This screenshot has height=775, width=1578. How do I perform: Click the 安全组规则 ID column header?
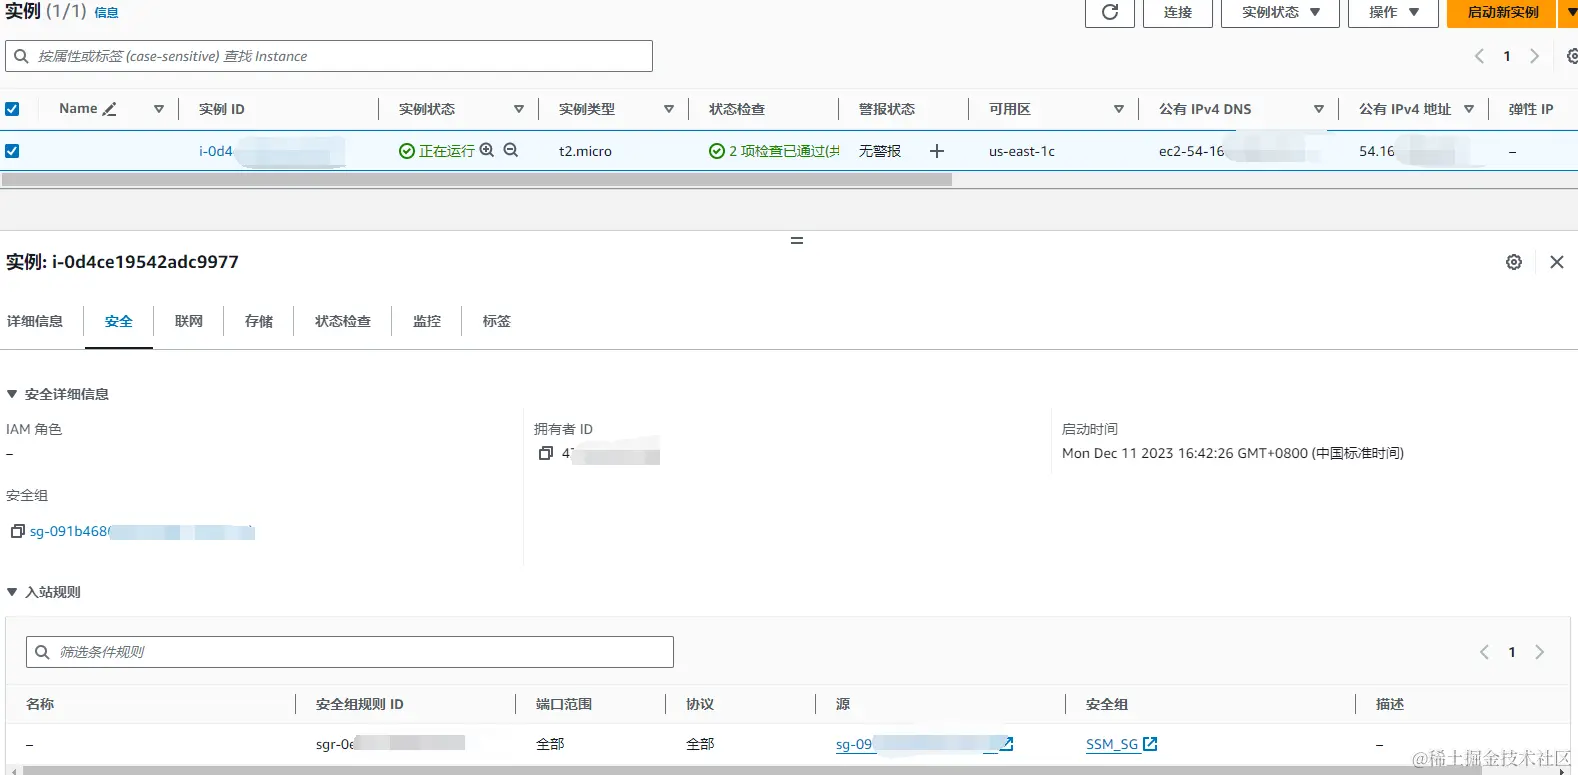tap(360, 704)
